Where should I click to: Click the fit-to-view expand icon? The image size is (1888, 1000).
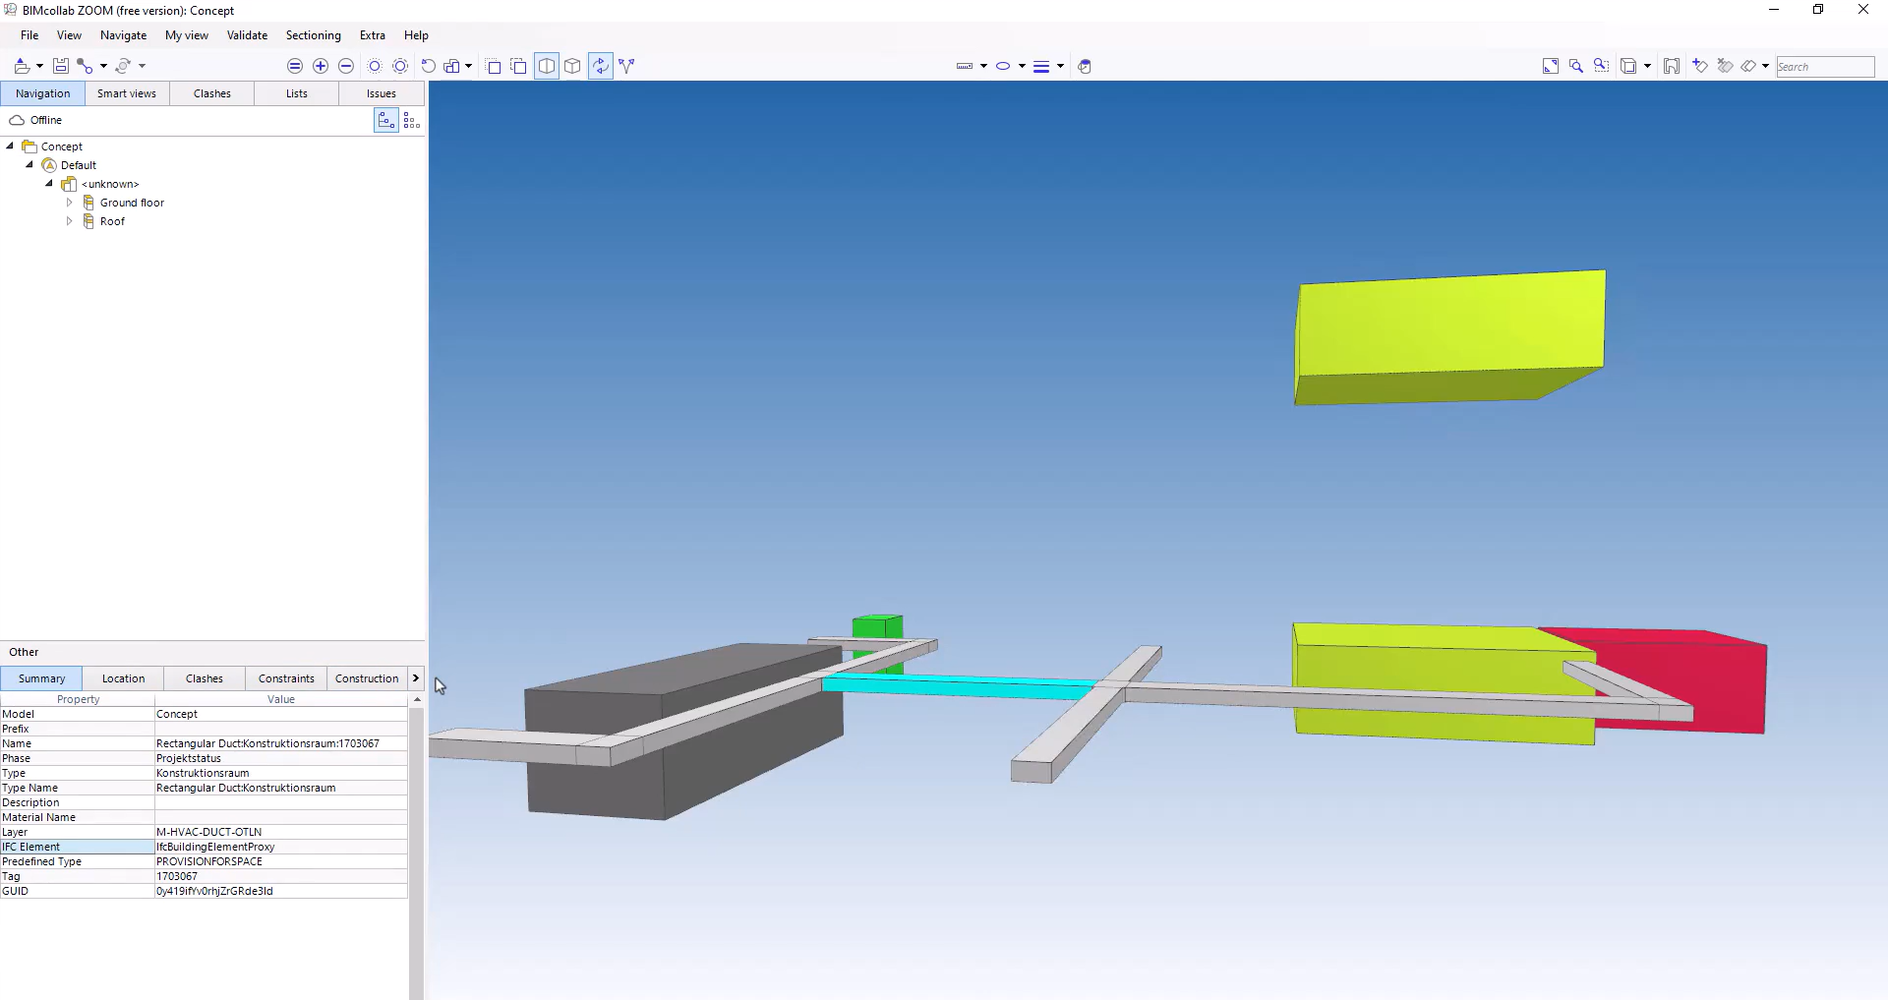click(x=1550, y=66)
